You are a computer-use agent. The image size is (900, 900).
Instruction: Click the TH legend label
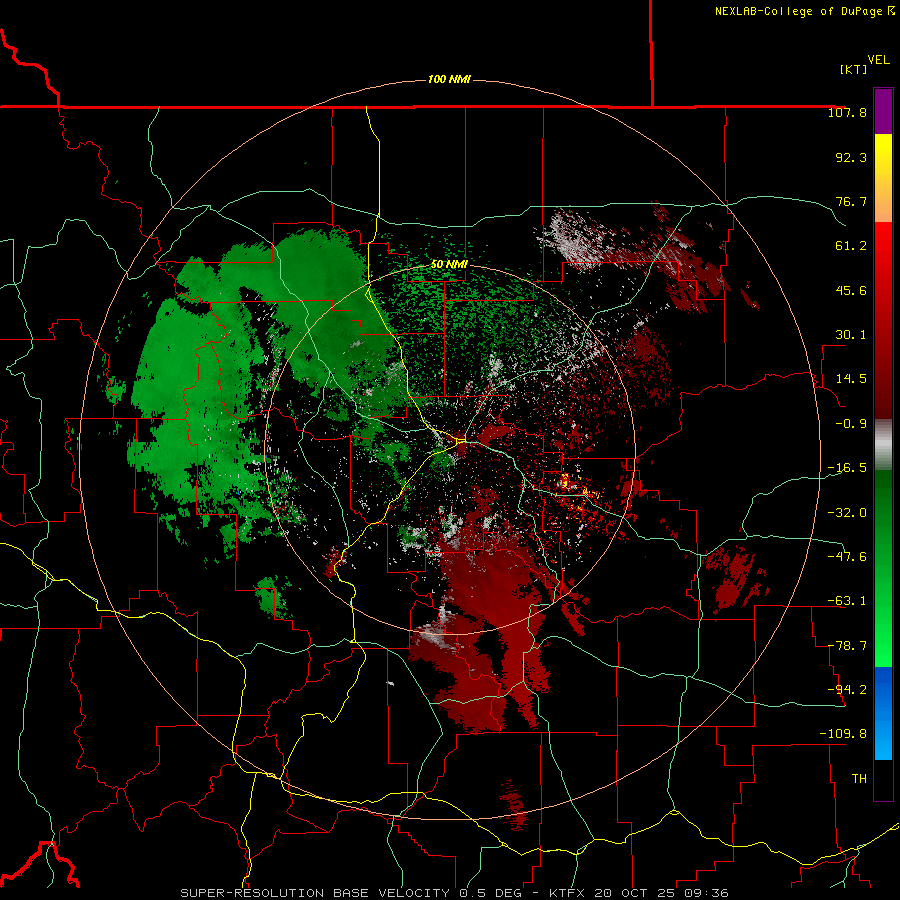(x=859, y=779)
